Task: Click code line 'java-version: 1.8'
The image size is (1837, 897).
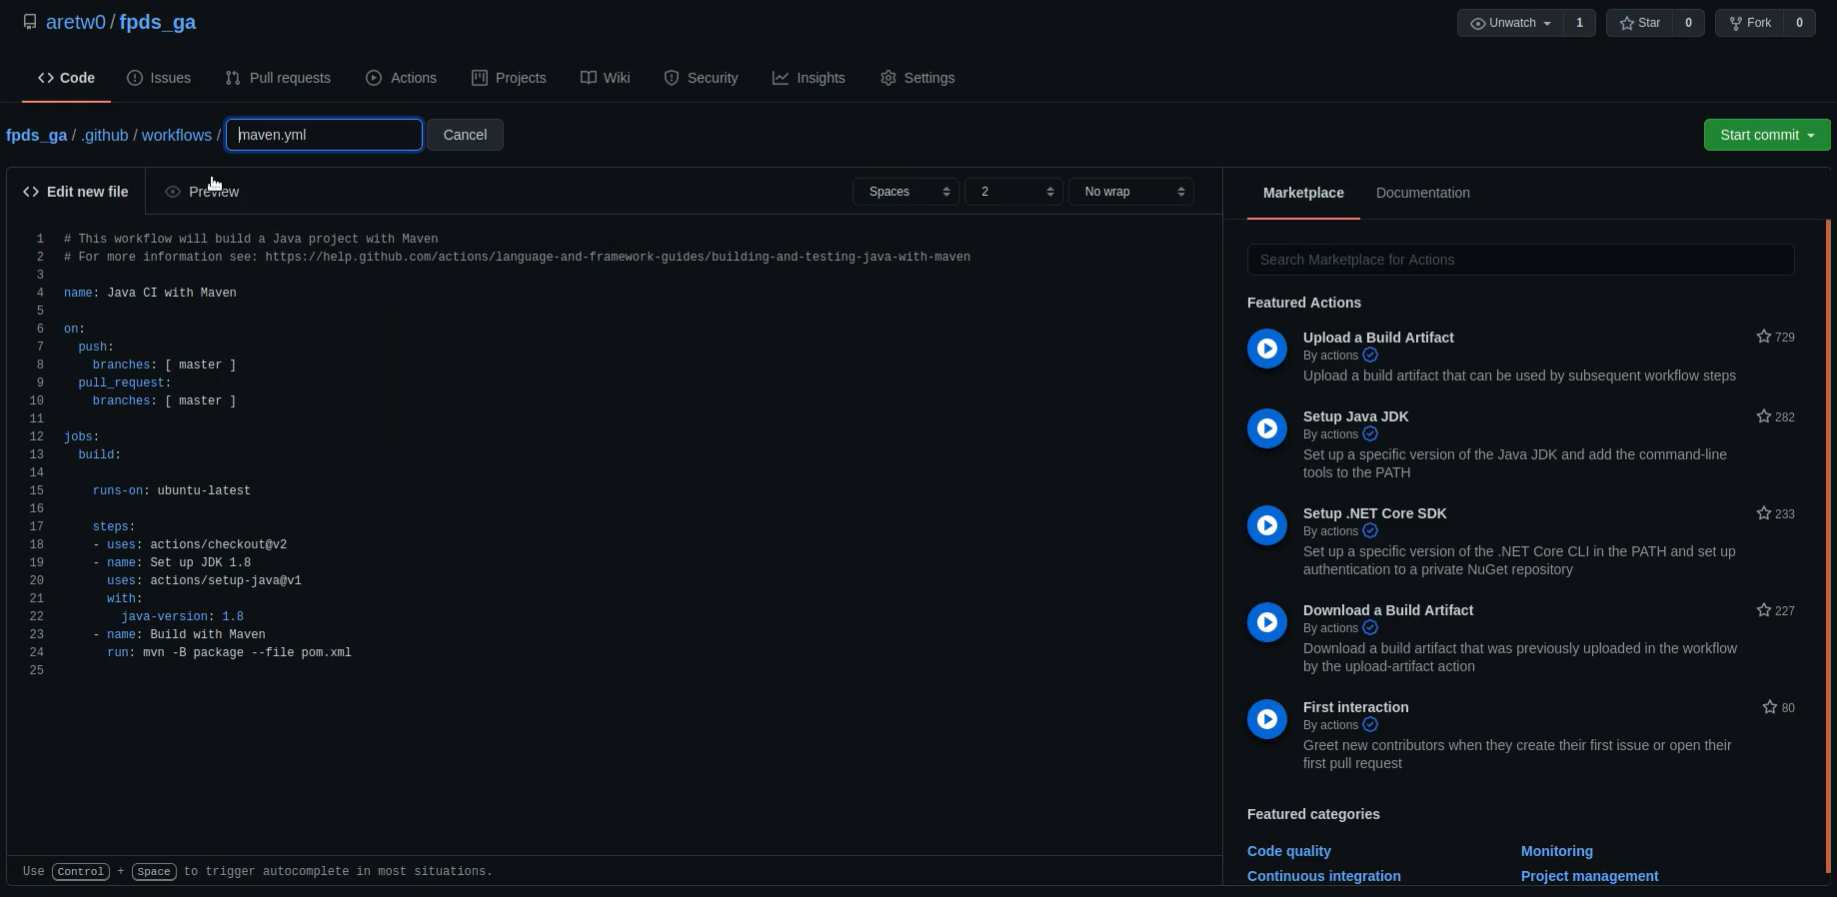Action: 182,617
